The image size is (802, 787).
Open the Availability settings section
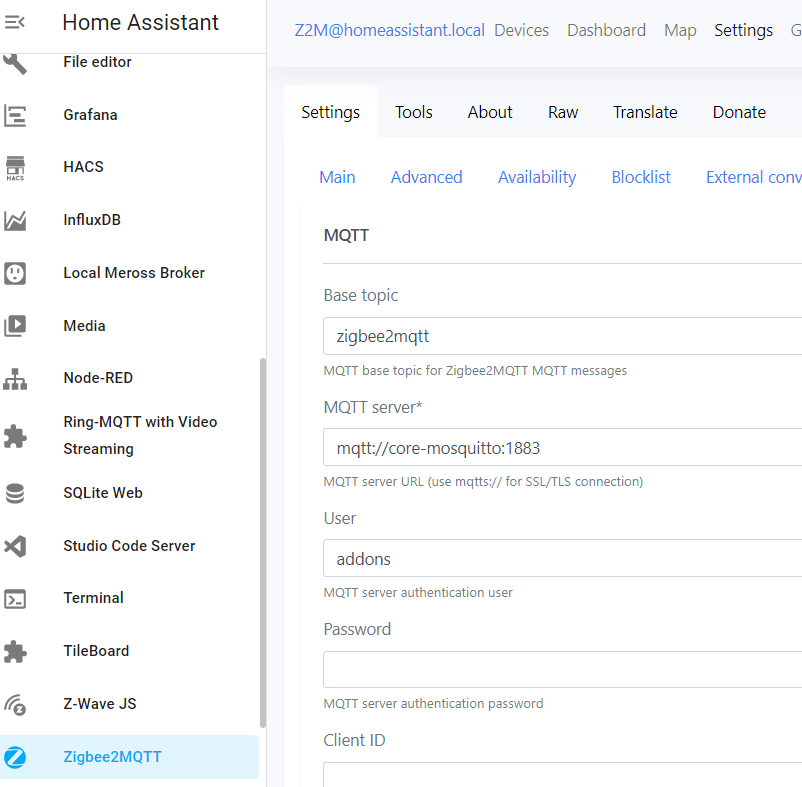(x=537, y=177)
